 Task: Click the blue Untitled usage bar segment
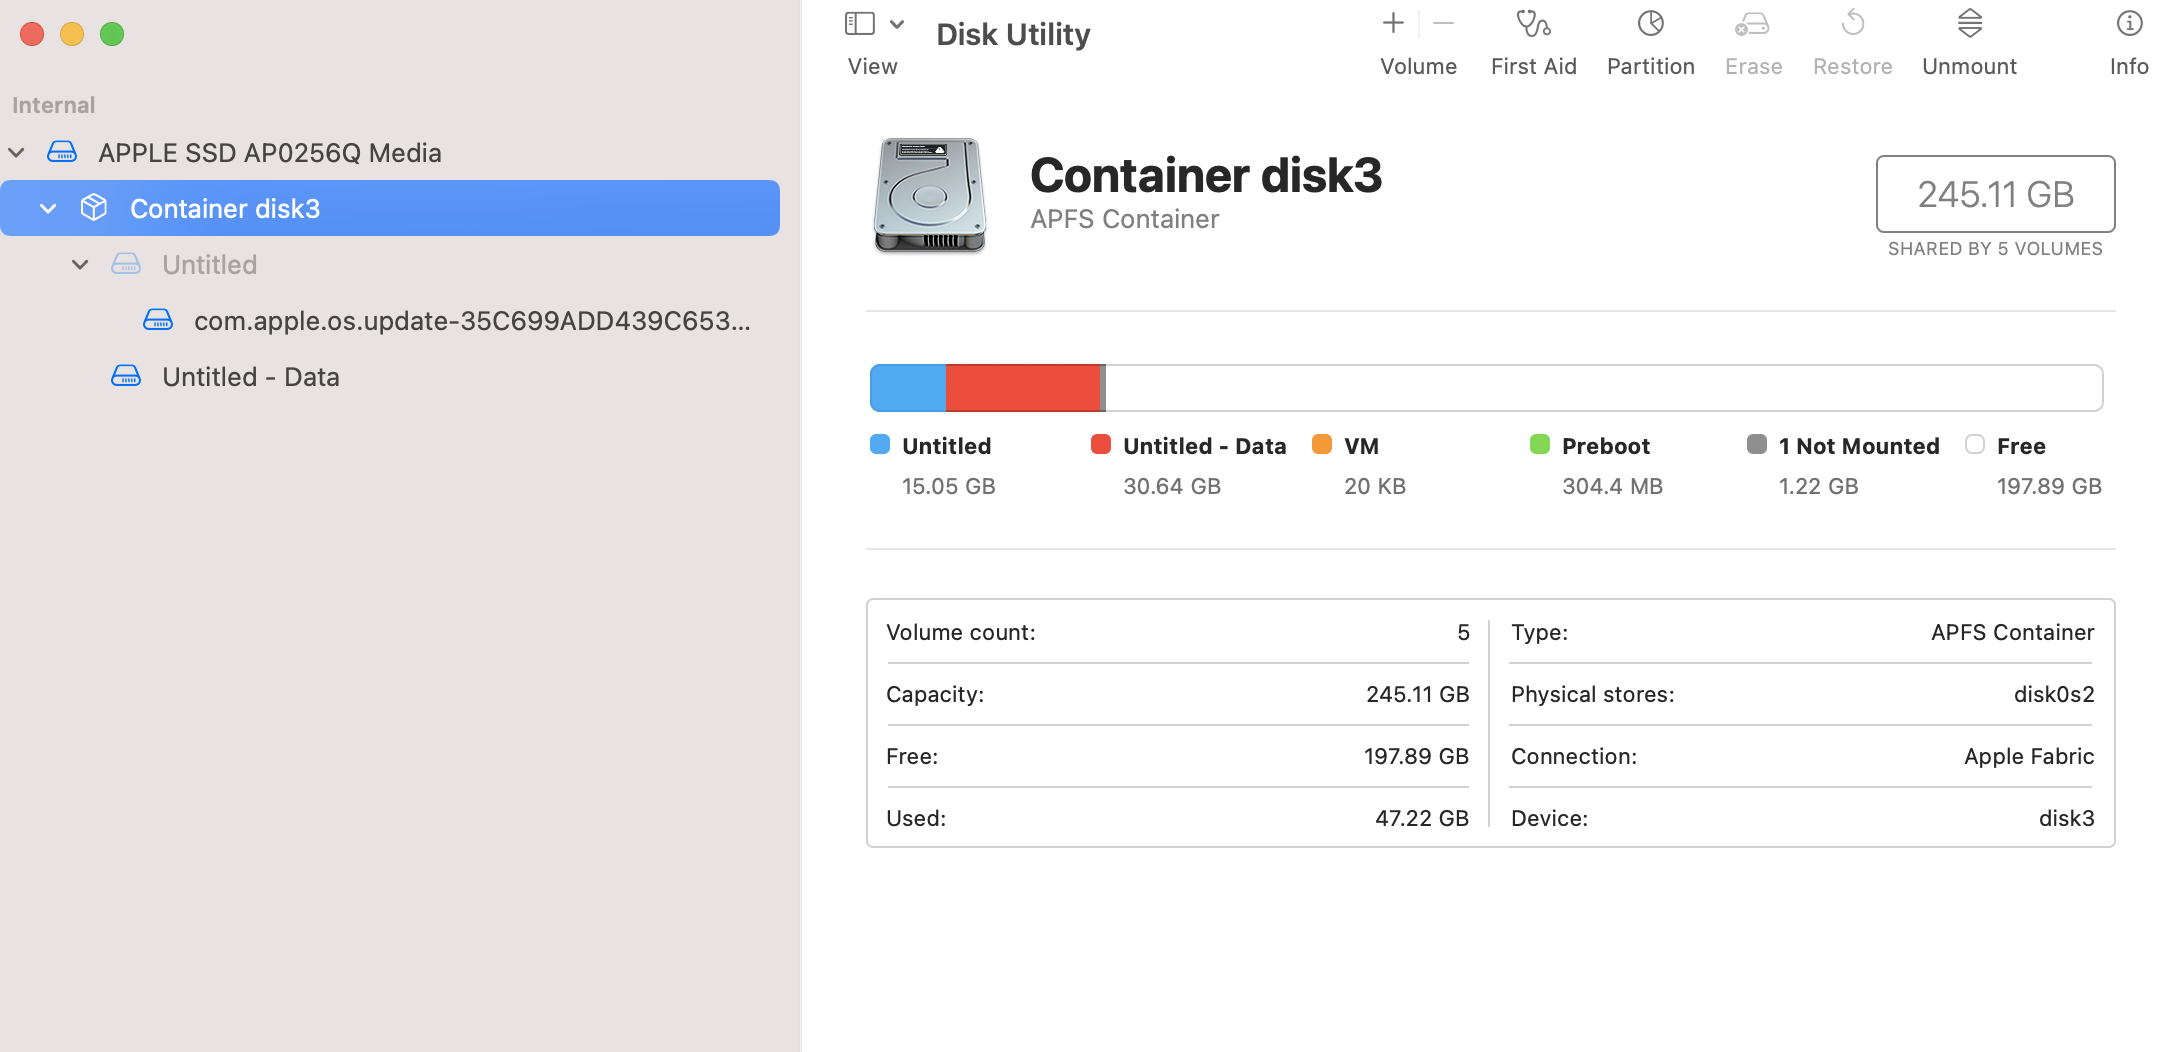coord(908,388)
